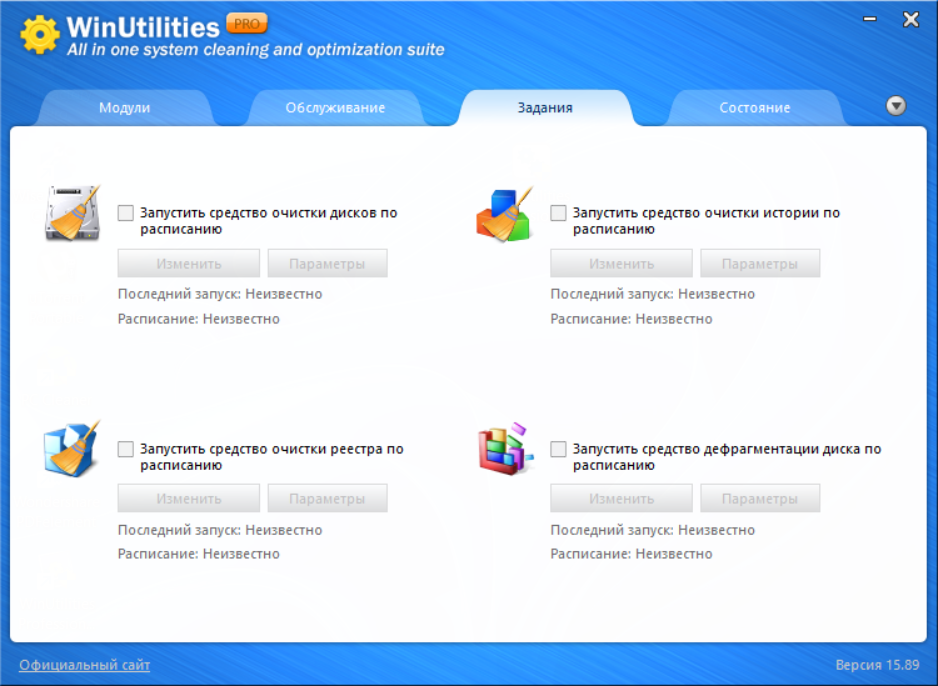938x686 pixels.
Task: Close the WinUtilities window
Action: [910, 20]
